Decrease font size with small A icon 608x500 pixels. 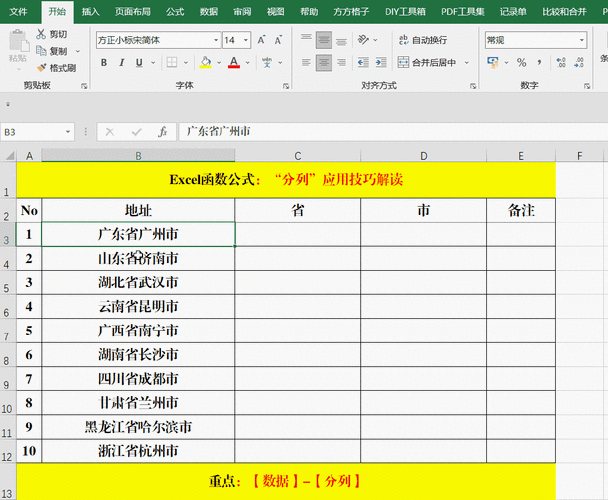tap(278, 40)
